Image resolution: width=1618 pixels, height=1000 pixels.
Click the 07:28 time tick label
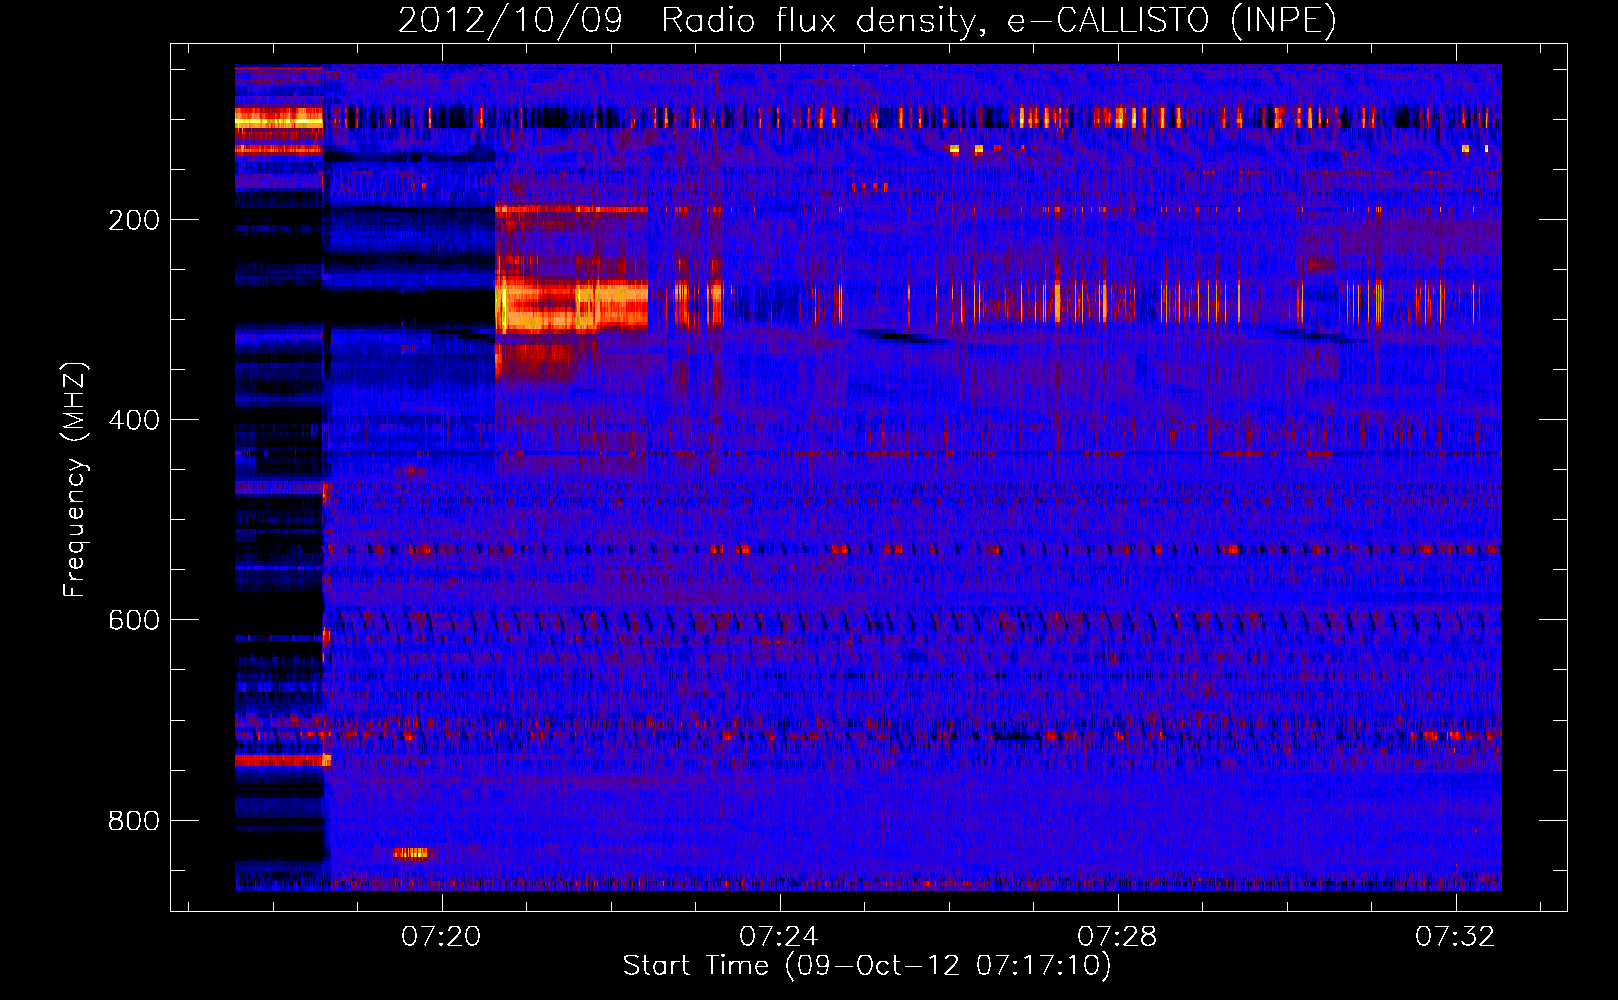pyautogui.click(x=1117, y=936)
